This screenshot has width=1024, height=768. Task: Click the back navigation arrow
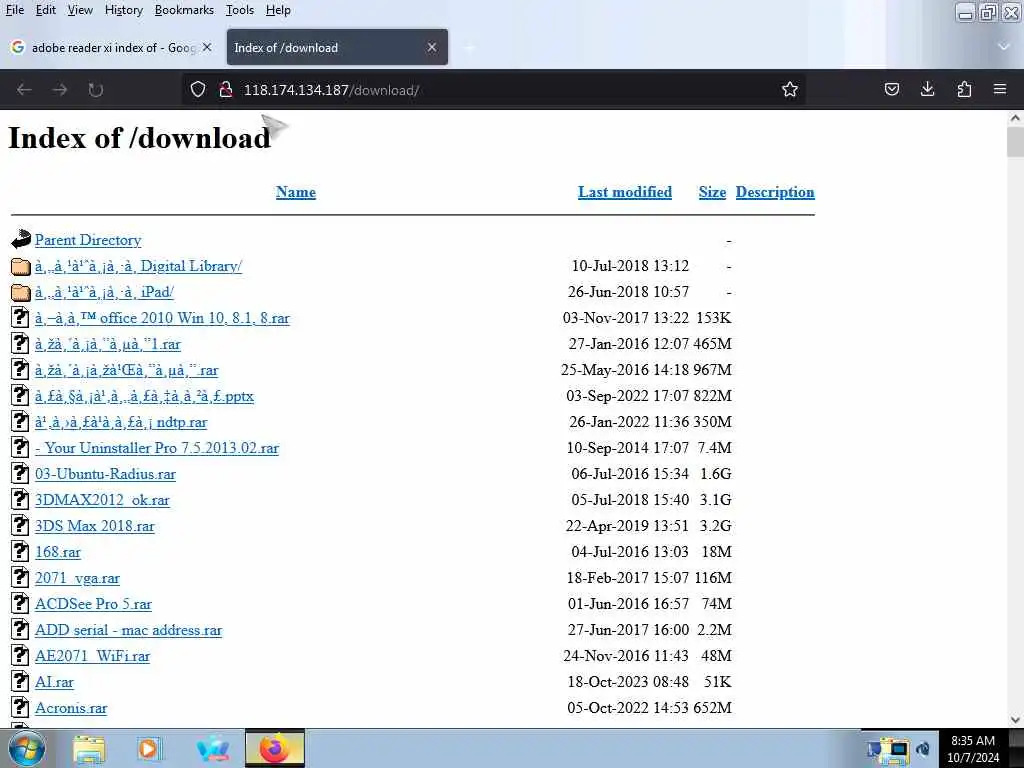click(24, 89)
